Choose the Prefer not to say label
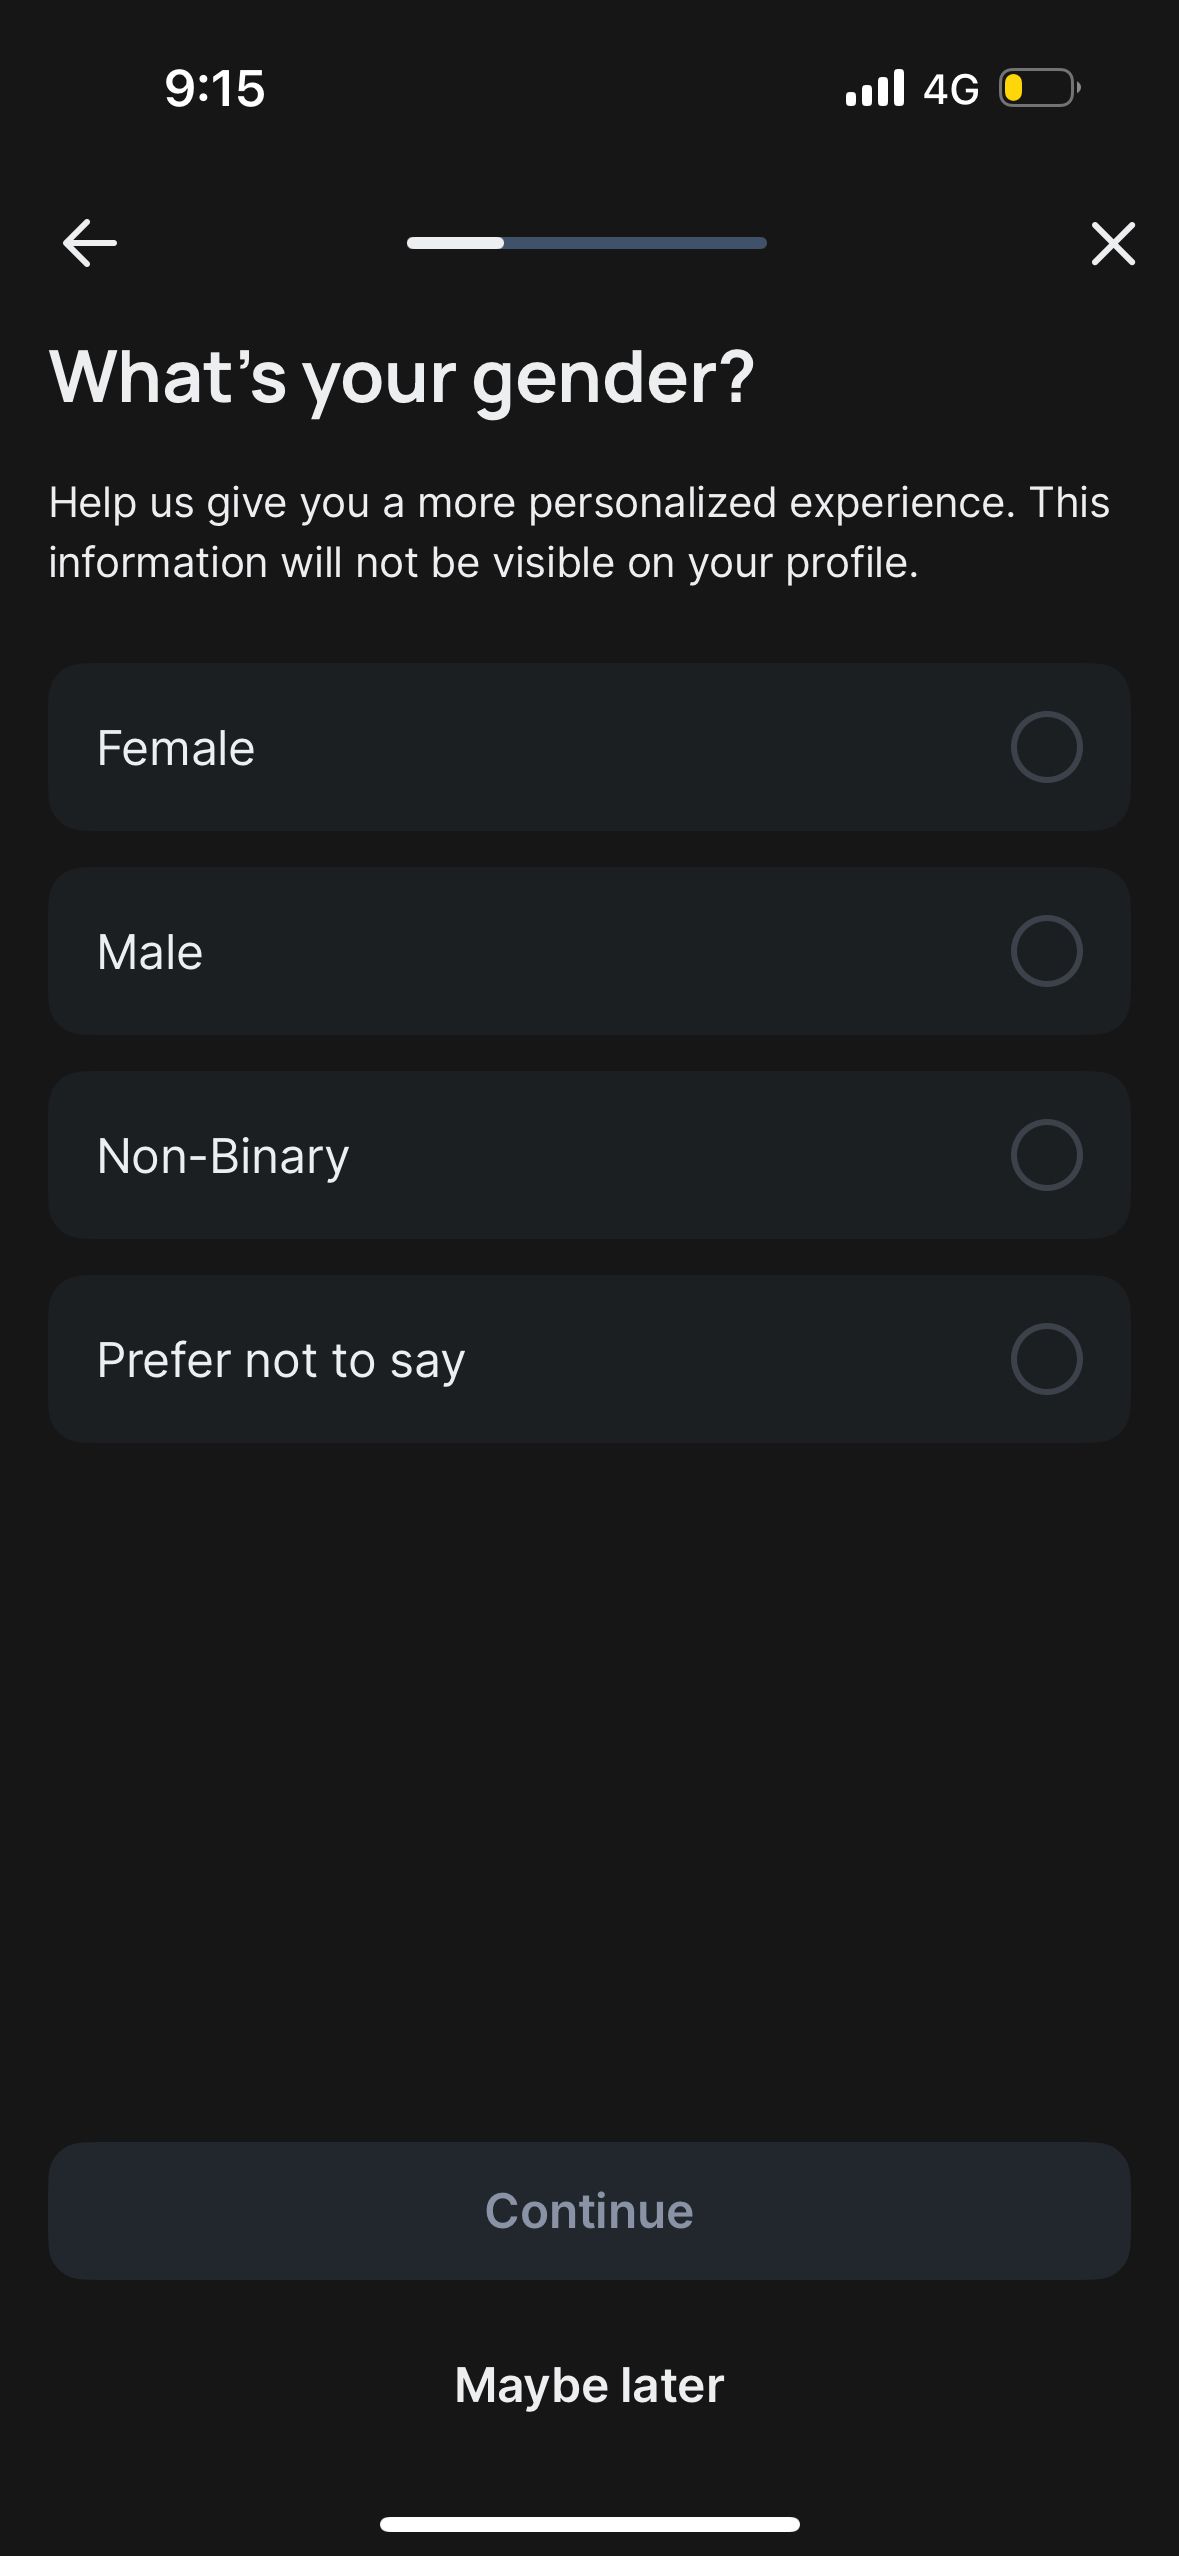Screen dimensions: 1179x2556 [x=281, y=1361]
